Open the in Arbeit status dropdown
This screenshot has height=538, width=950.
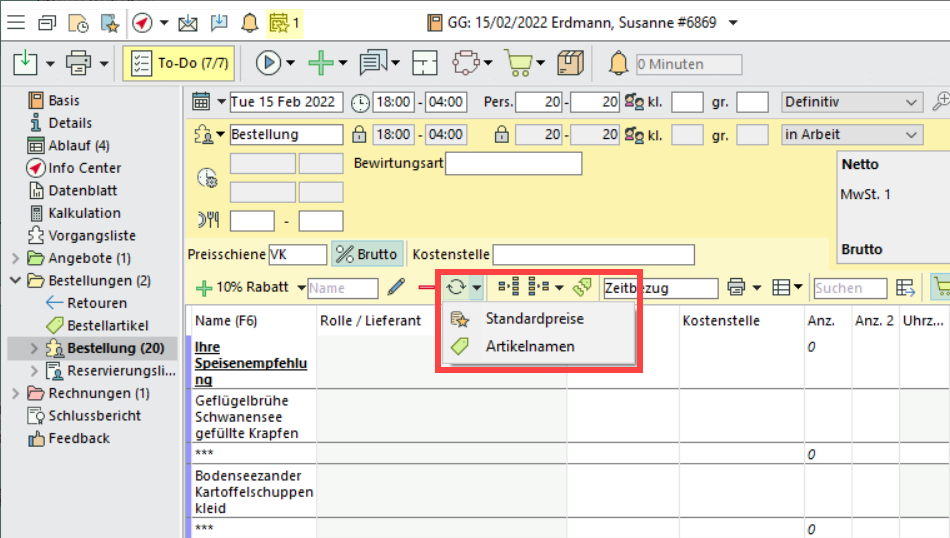(851, 134)
